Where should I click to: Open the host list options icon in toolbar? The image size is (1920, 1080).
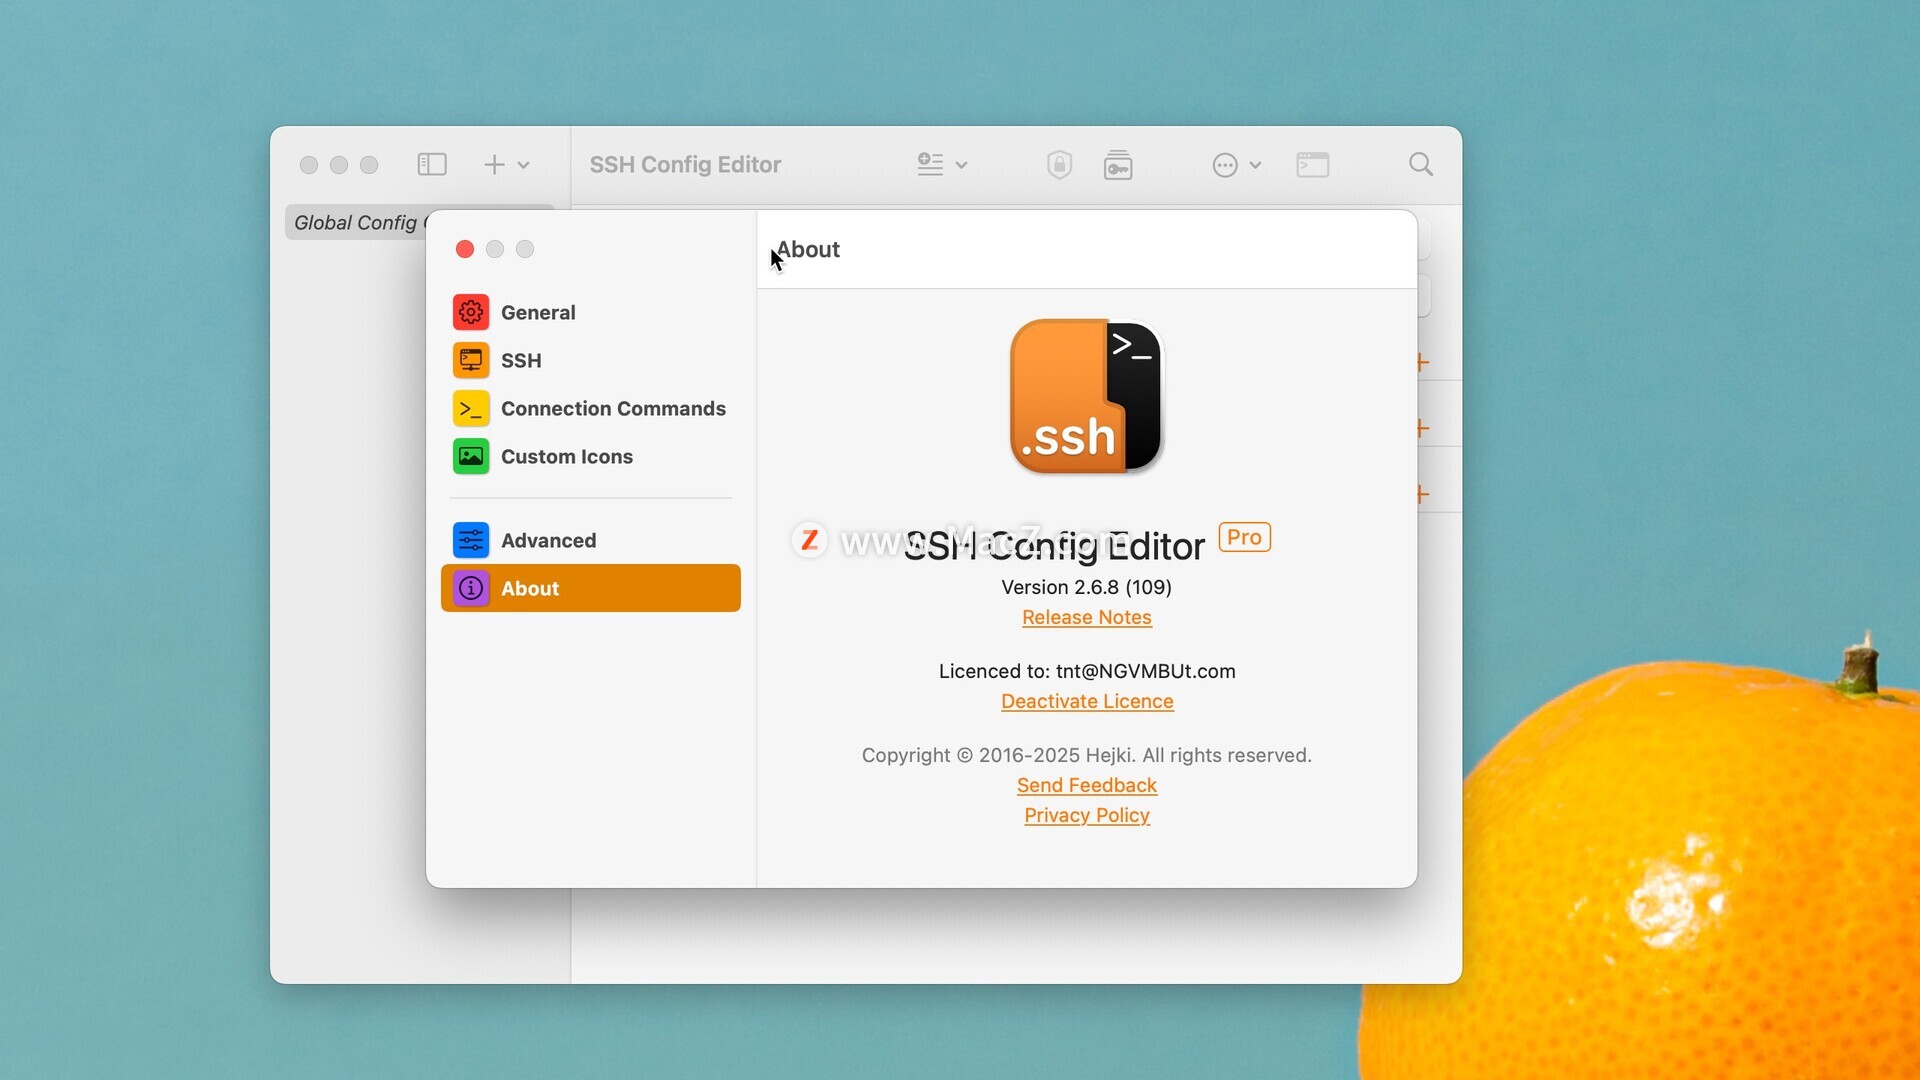[x=930, y=164]
